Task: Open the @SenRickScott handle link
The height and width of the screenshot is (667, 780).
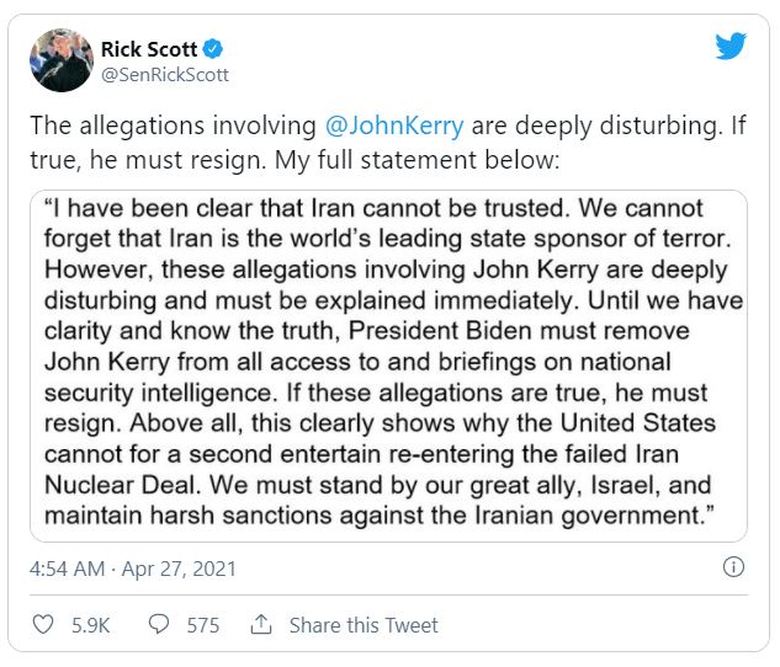Action: (x=165, y=75)
